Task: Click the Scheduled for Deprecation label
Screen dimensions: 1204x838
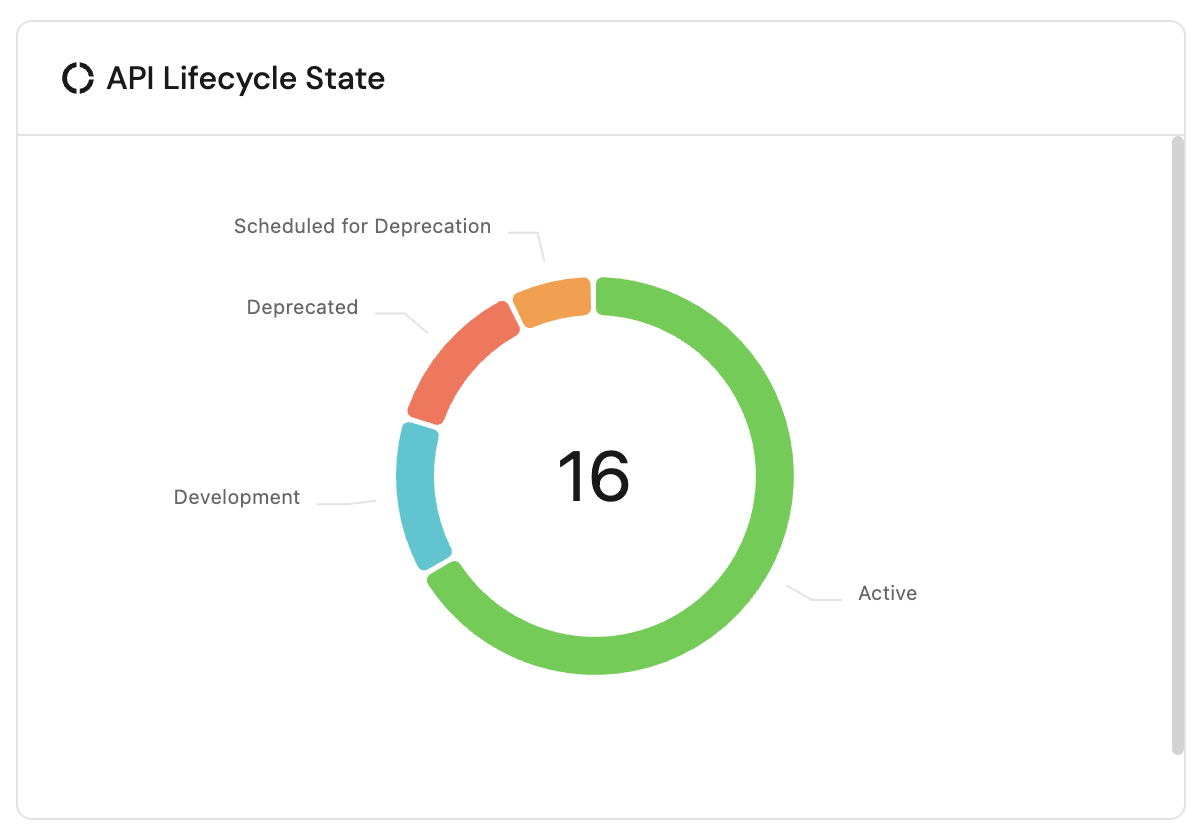Action: (x=362, y=226)
